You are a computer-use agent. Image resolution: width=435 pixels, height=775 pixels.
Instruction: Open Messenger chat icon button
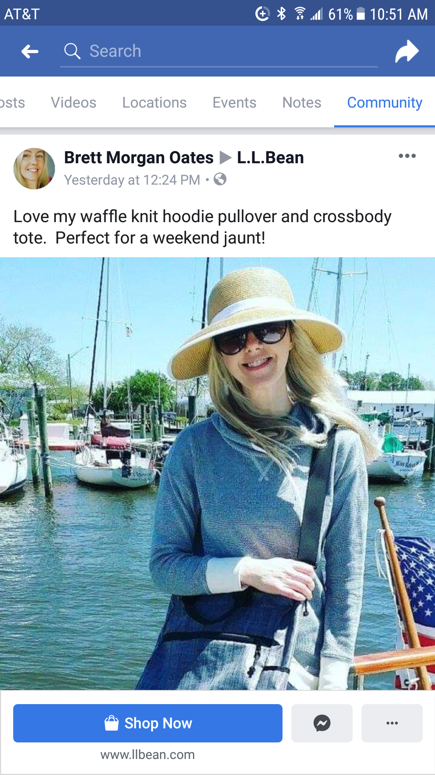click(322, 723)
